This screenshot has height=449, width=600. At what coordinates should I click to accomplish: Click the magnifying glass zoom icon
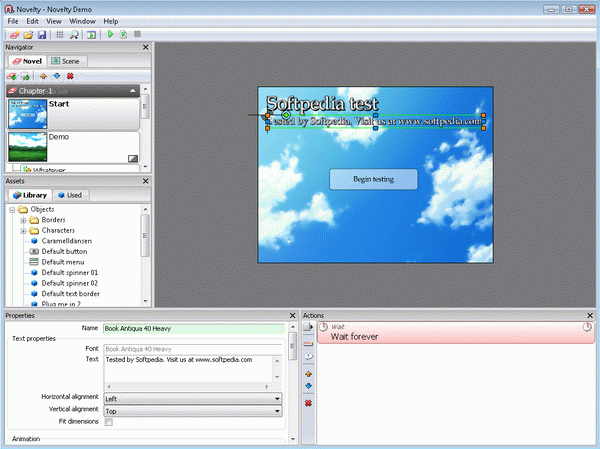pos(74,35)
